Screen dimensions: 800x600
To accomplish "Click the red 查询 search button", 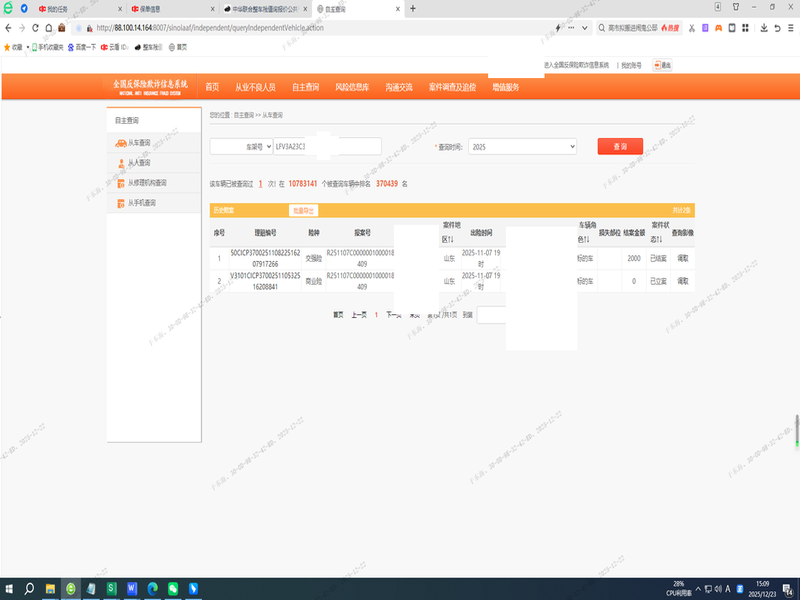I will [x=620, y=146].
